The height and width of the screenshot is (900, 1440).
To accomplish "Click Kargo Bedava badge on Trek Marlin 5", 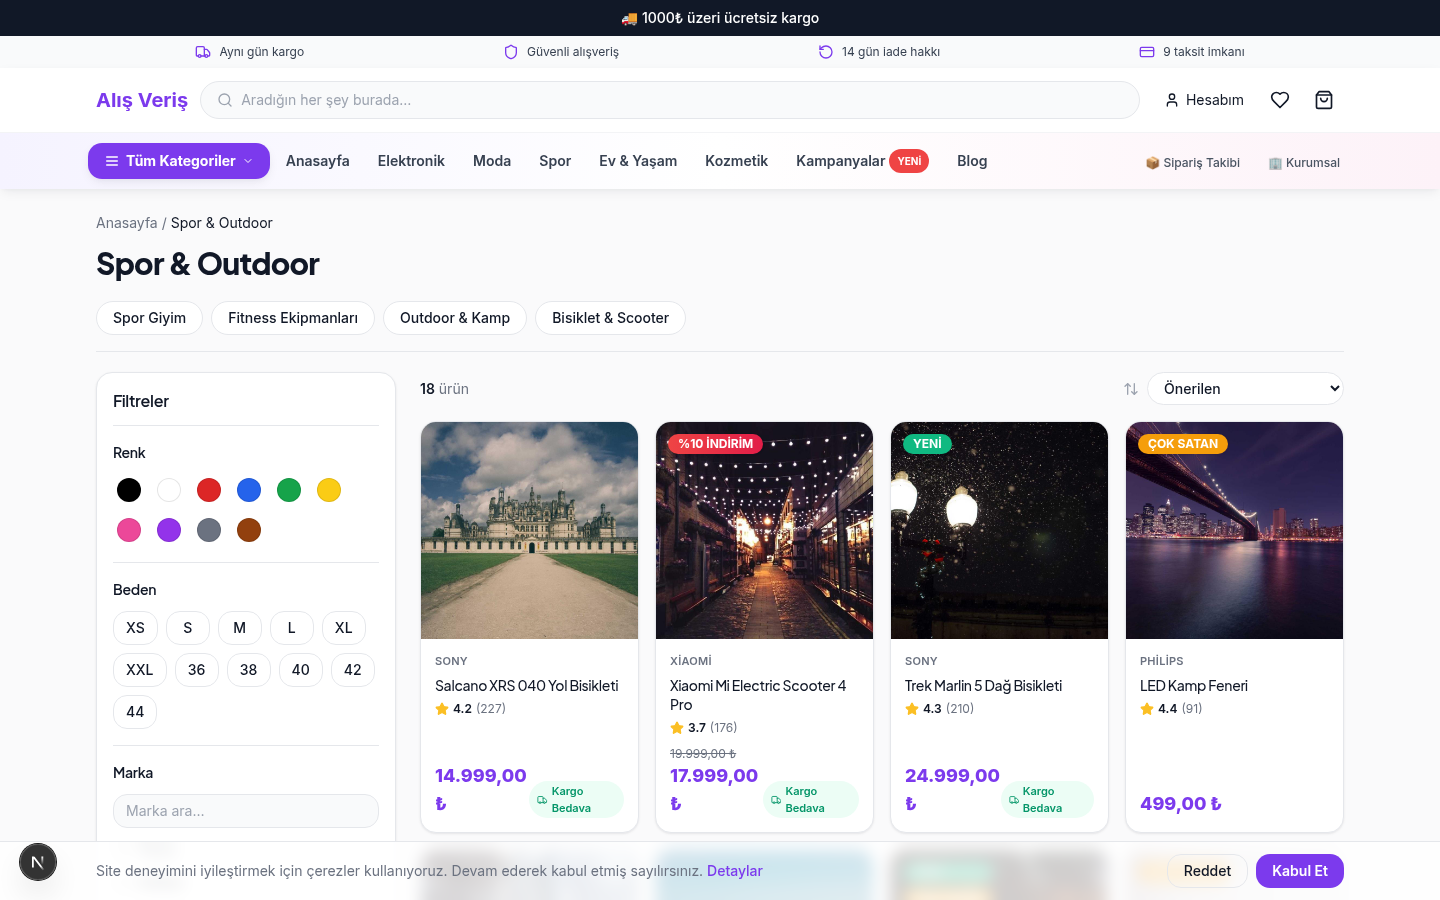I will 1047,799.
